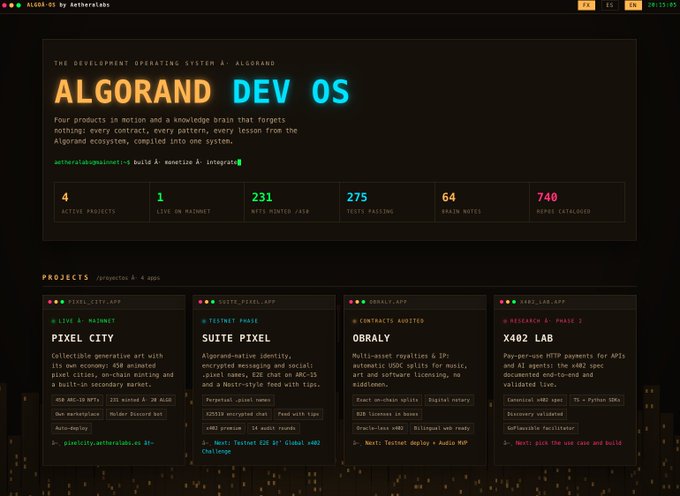Click the 'CONTRACTS AUDITED' status badge
The image size is (680, 496).
tap(388, 321)
